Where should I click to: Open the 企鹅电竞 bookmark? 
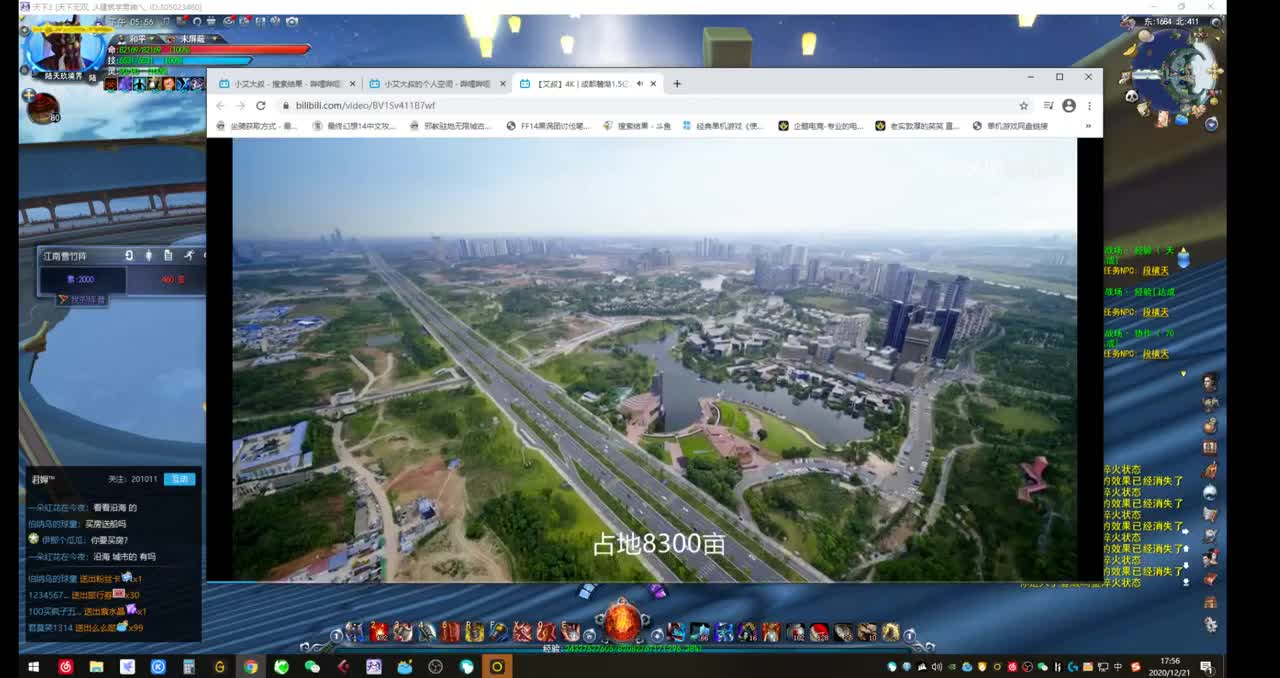click(820, 126)
